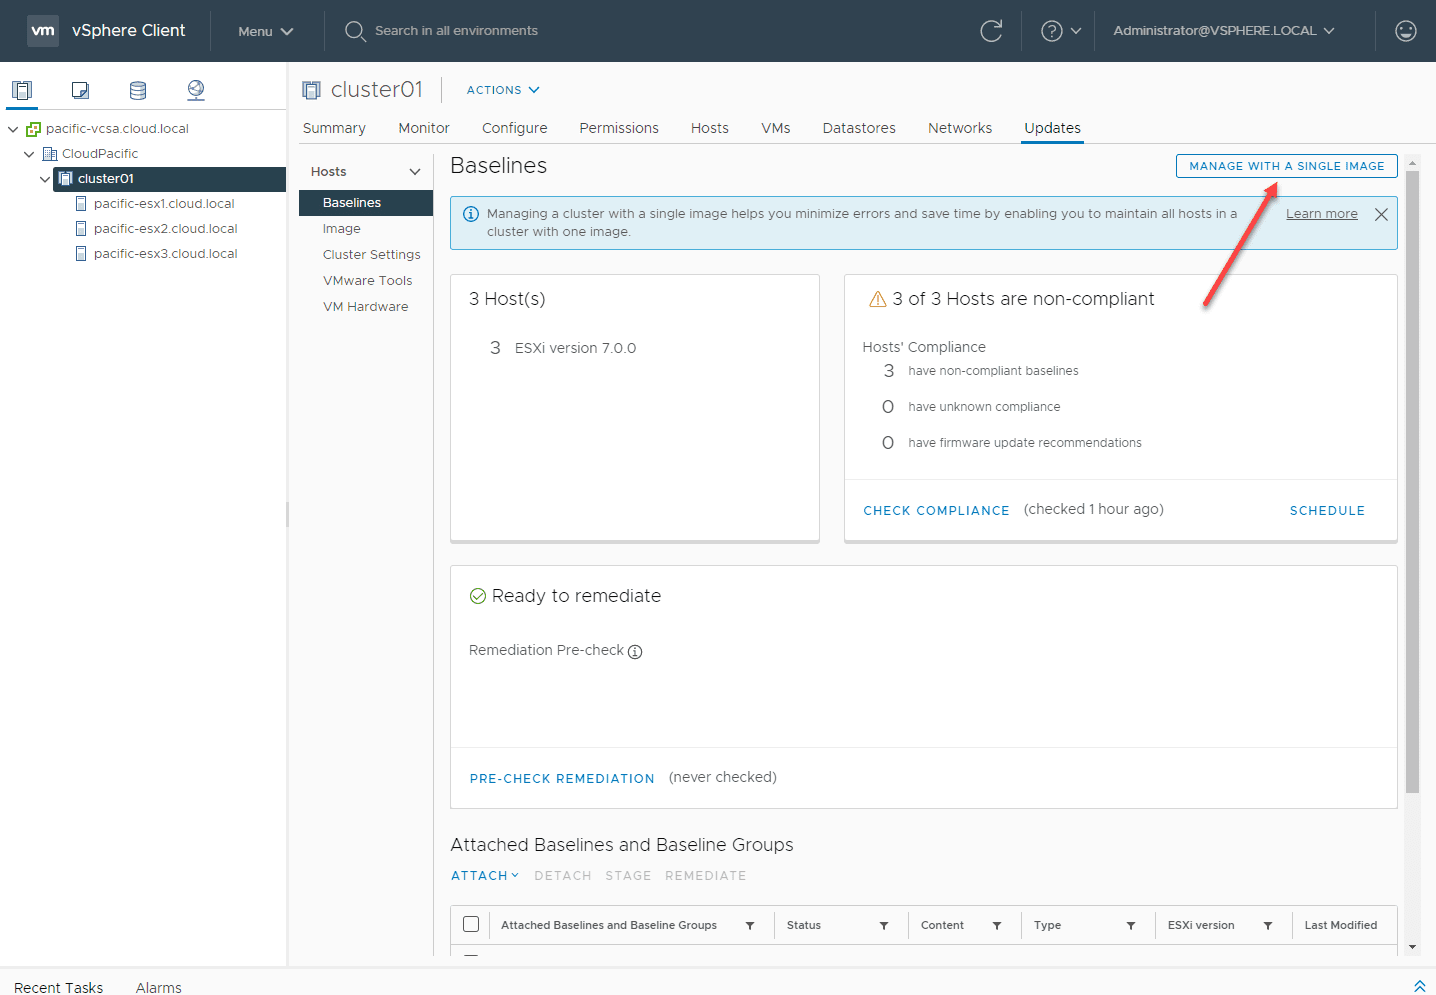Collapse the pacific-vcsa.cloud.local tree node
Viewport: 1436px width, 995px height.
point(13,129)
